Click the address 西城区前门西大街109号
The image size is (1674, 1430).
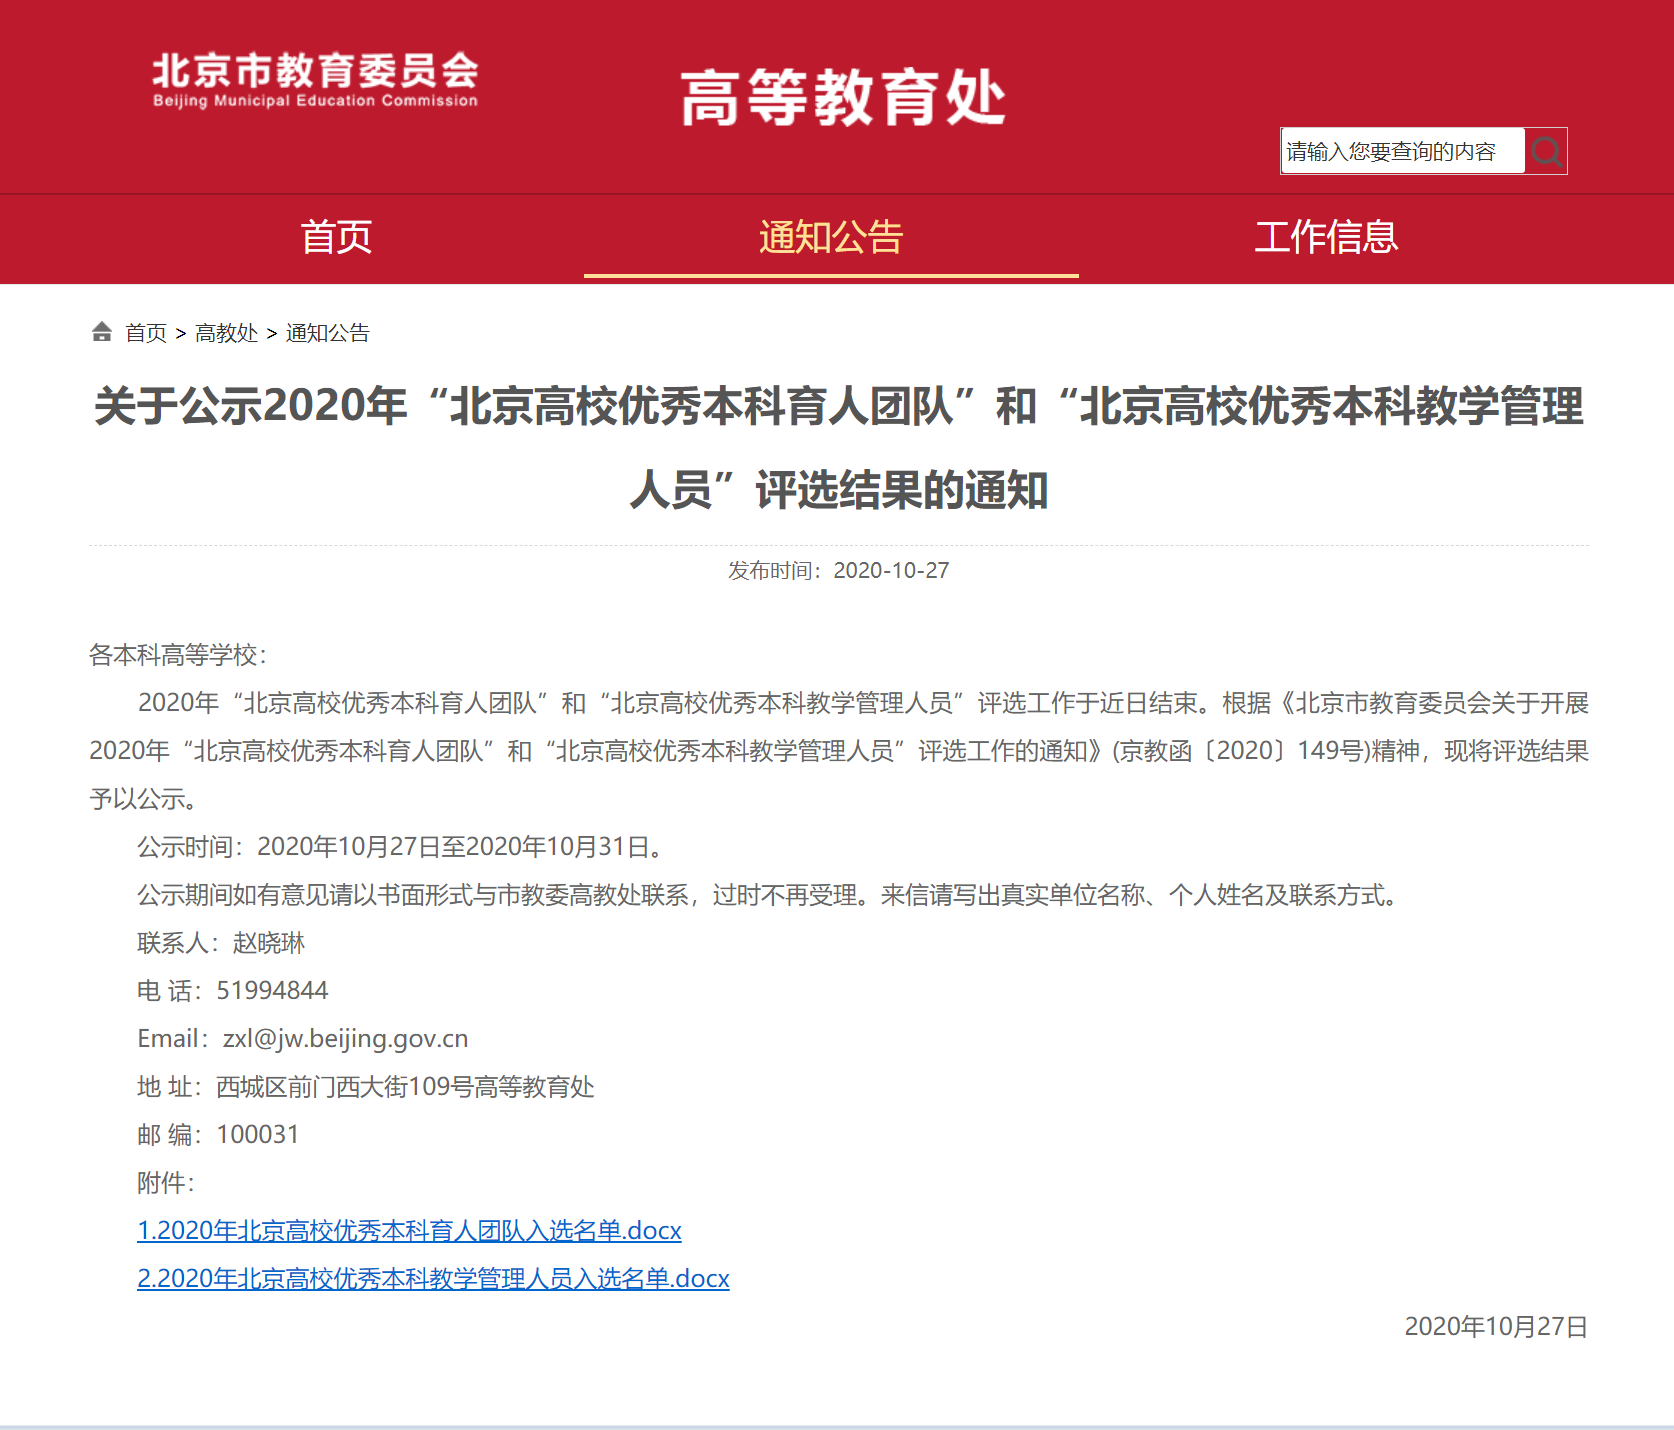(x=344, y=1087)
